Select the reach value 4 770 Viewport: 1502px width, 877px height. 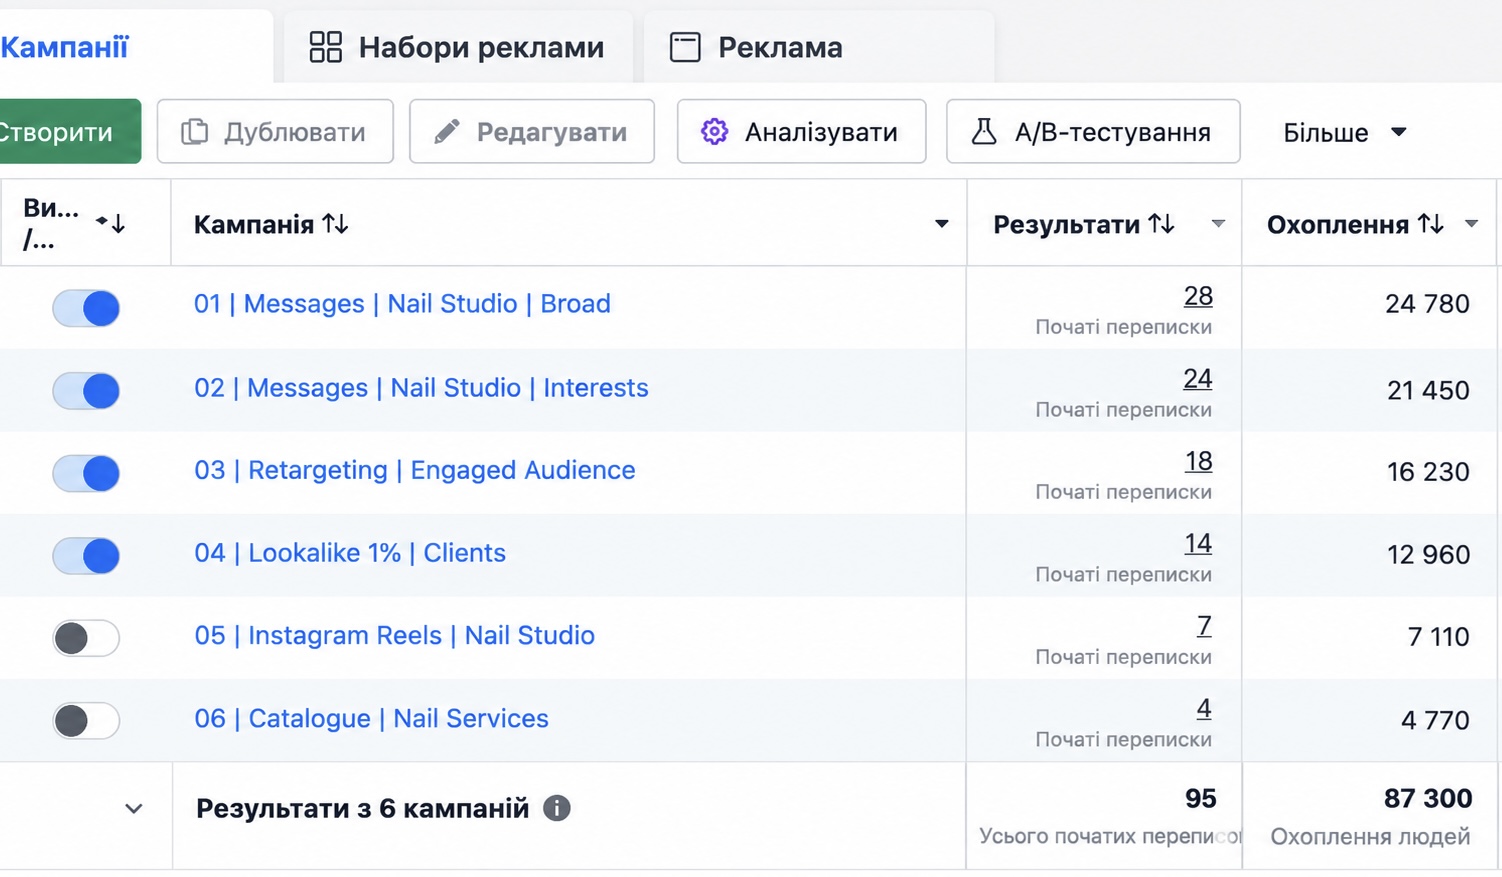[x=1435, y=720]
